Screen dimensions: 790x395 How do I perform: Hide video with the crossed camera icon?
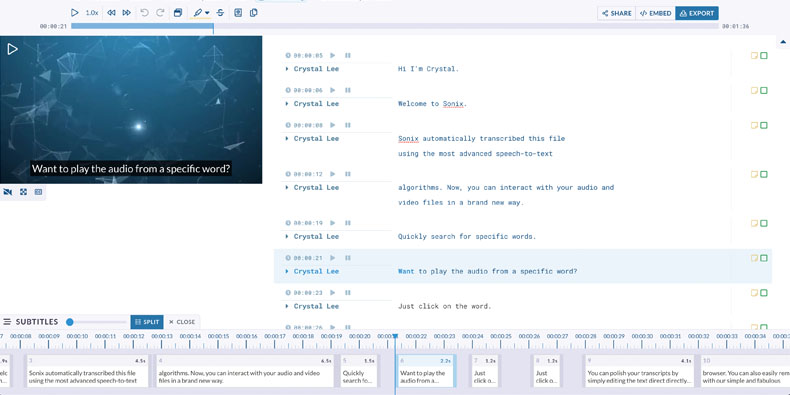(8, 192)
